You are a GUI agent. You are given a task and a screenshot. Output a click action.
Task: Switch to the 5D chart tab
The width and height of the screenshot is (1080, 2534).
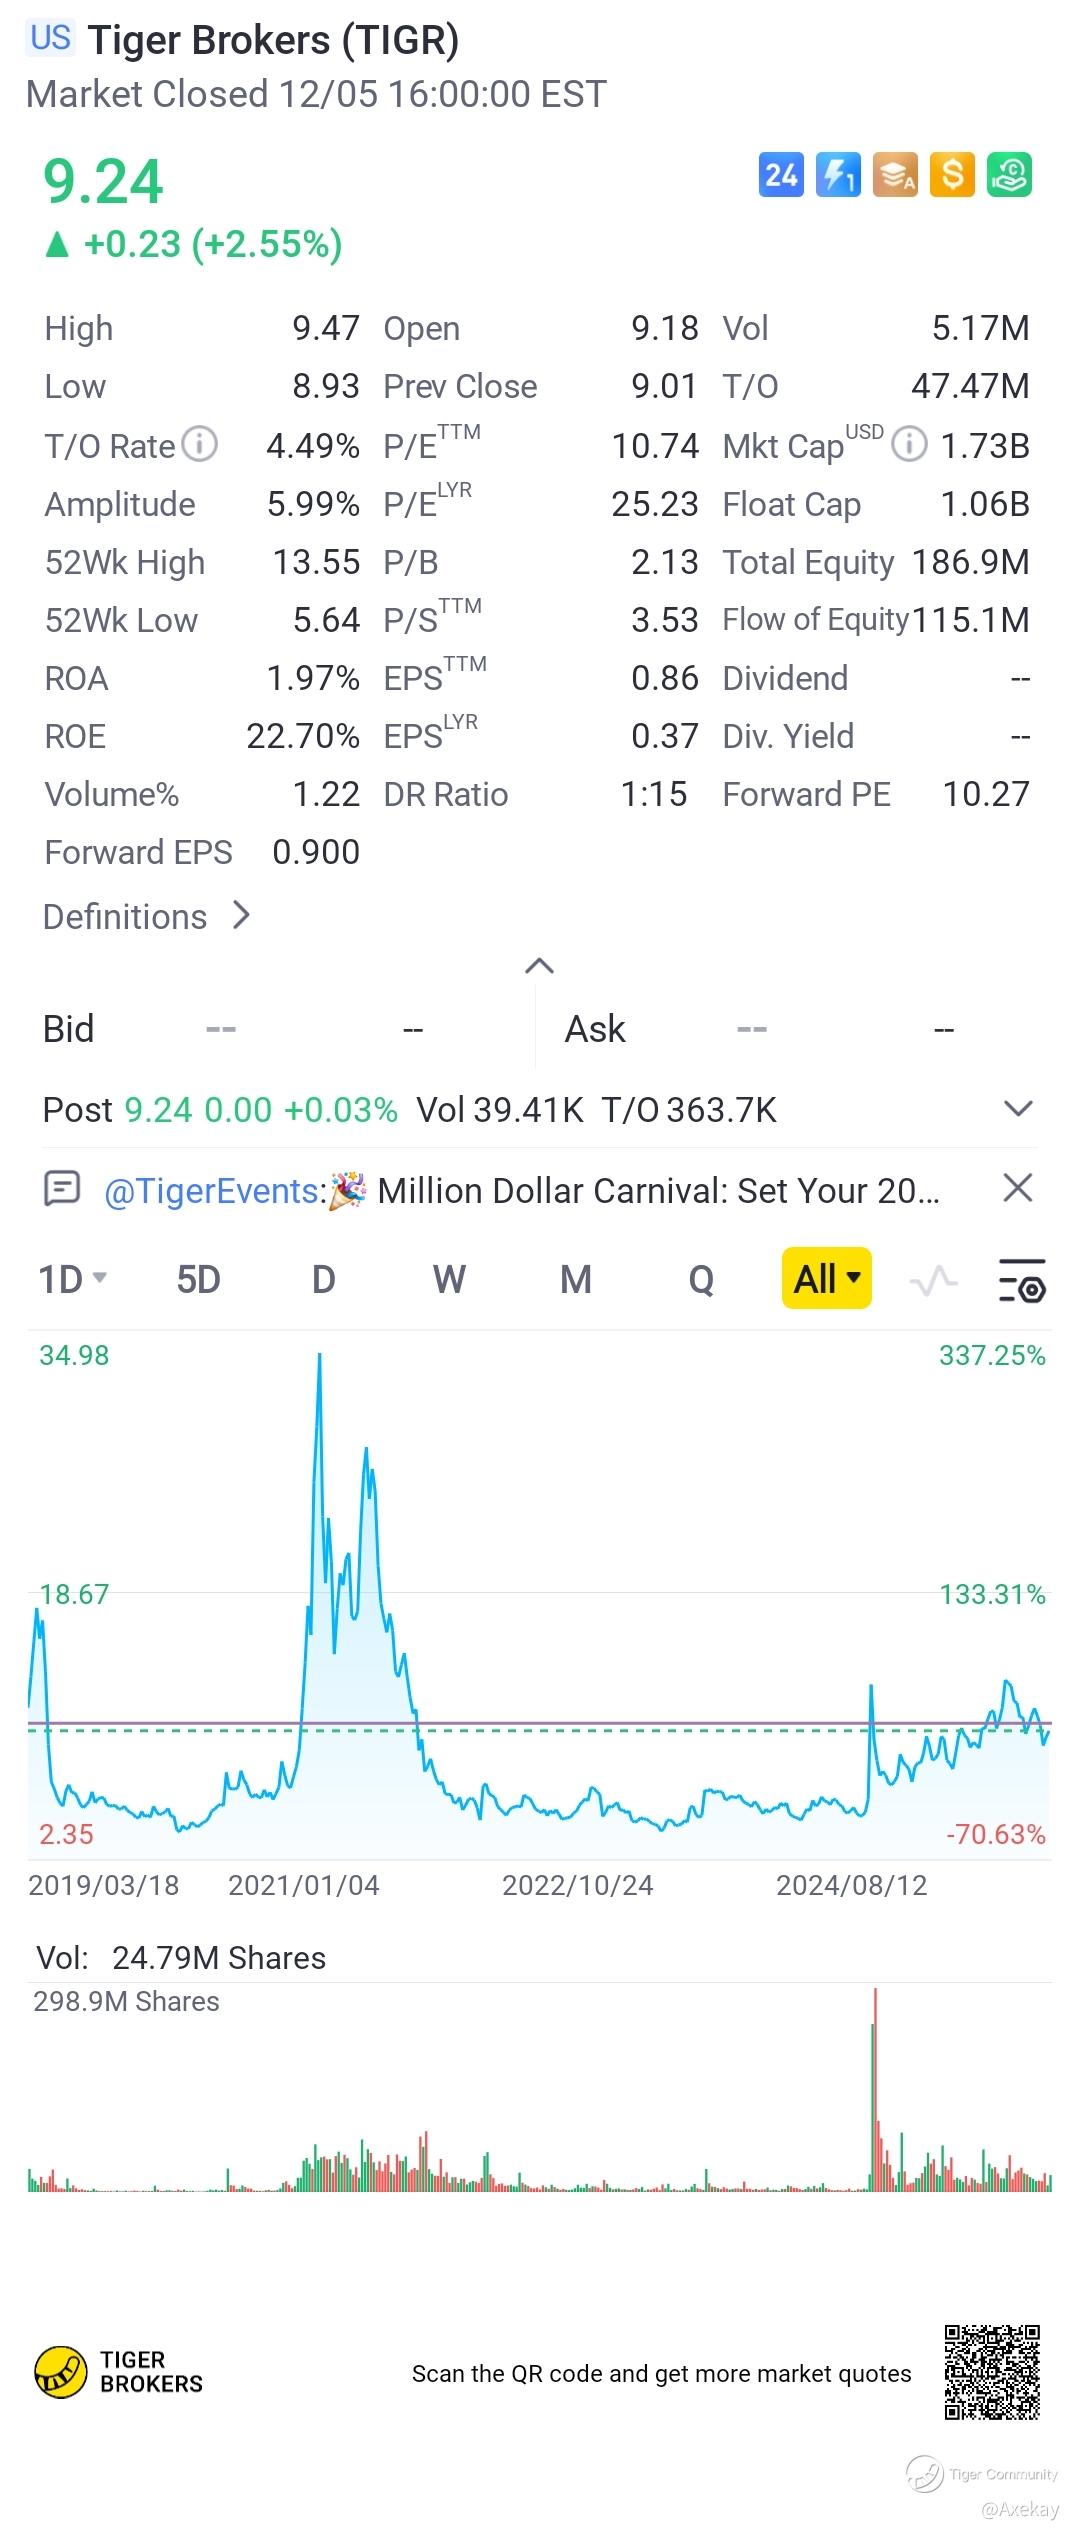198,1279
